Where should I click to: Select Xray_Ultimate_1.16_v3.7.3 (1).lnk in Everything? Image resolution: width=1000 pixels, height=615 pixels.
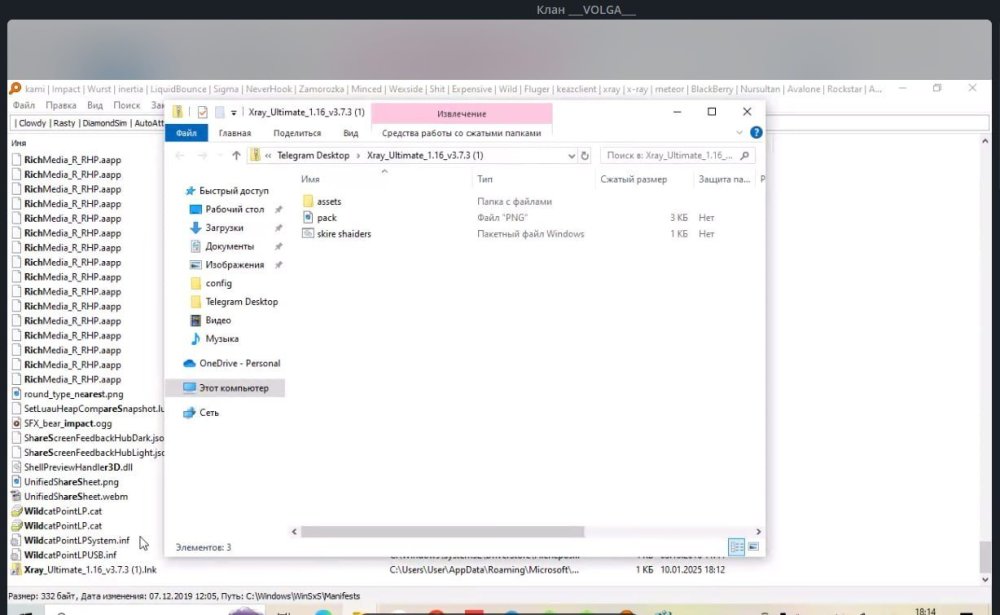tap(89, 570)
